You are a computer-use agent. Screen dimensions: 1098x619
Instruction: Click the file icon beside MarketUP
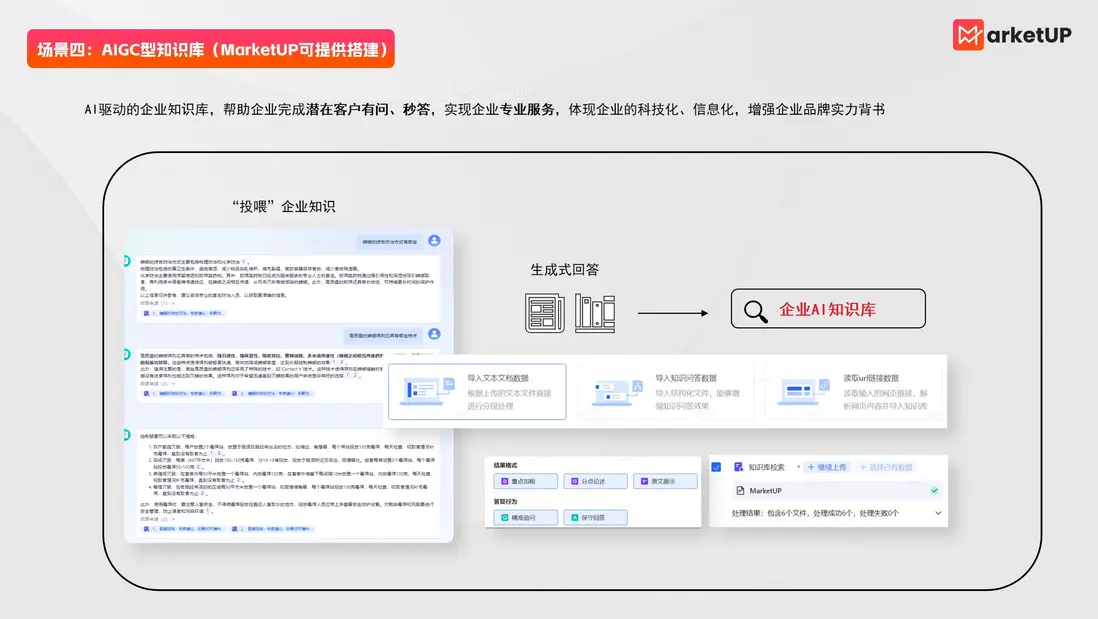click(x=740, y=491)
